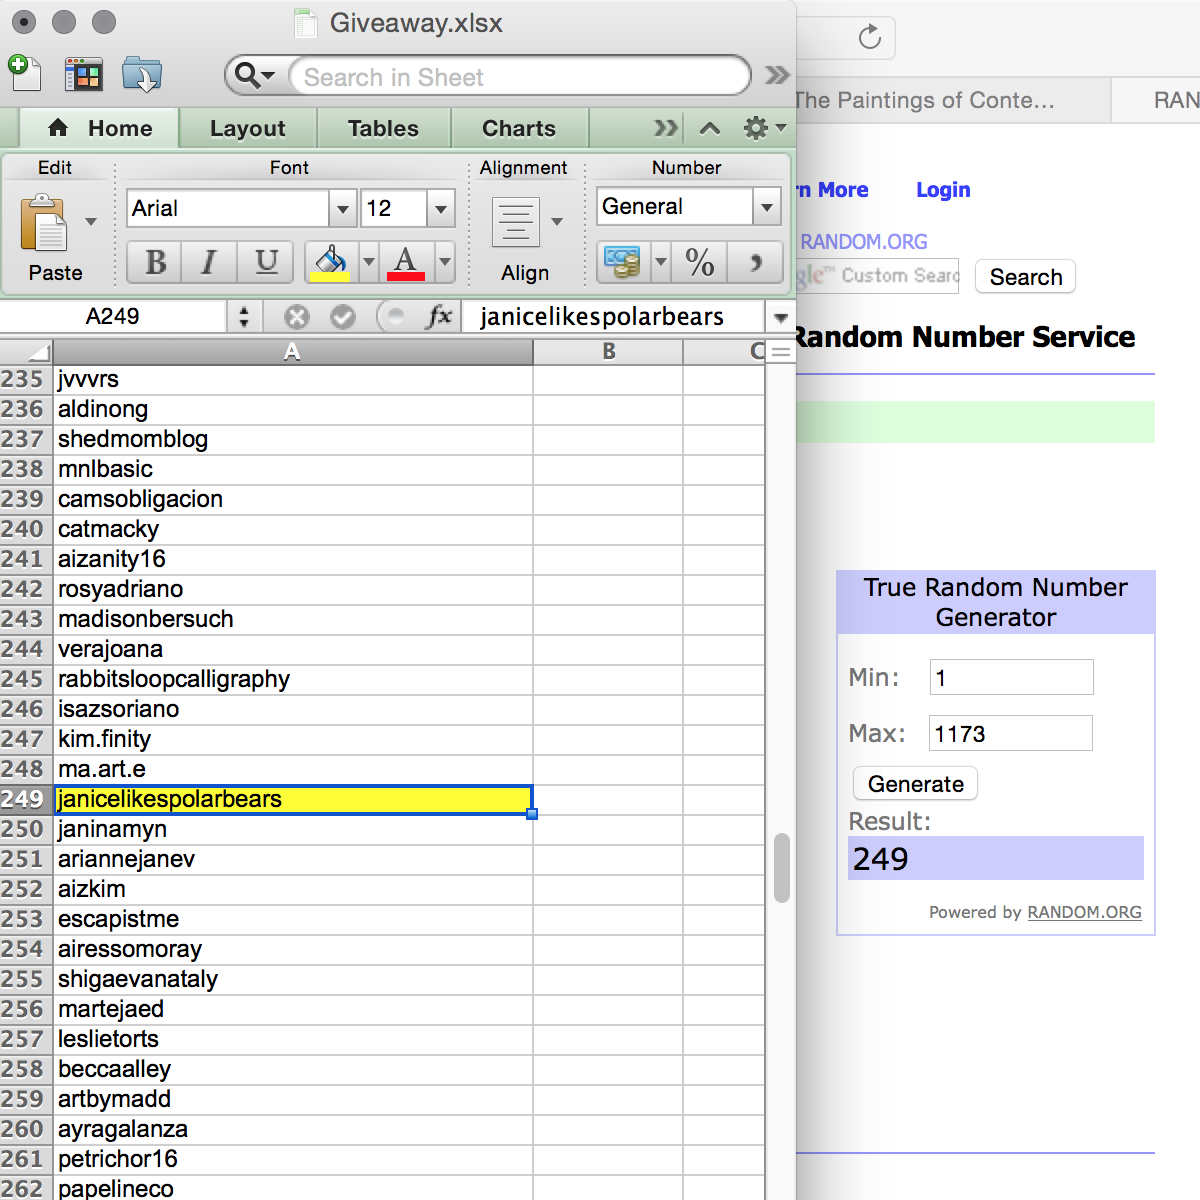Click the Align text icon

pyautogui.click(x=515, y=222)
